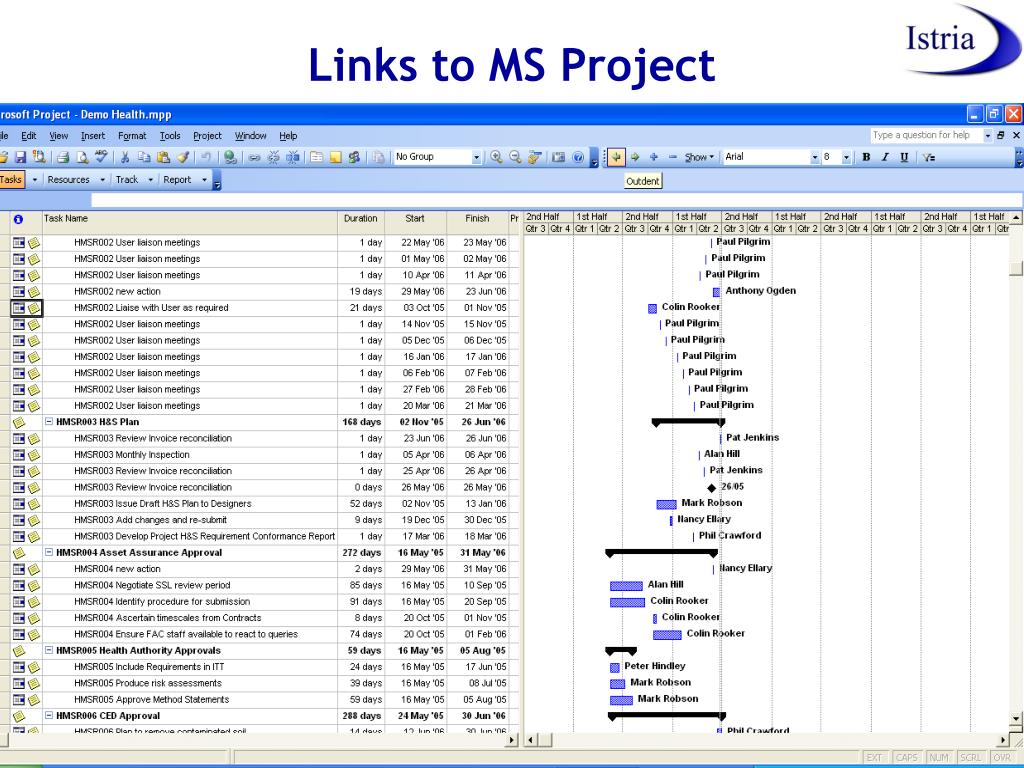Click the Finish column header

point(477,223)
